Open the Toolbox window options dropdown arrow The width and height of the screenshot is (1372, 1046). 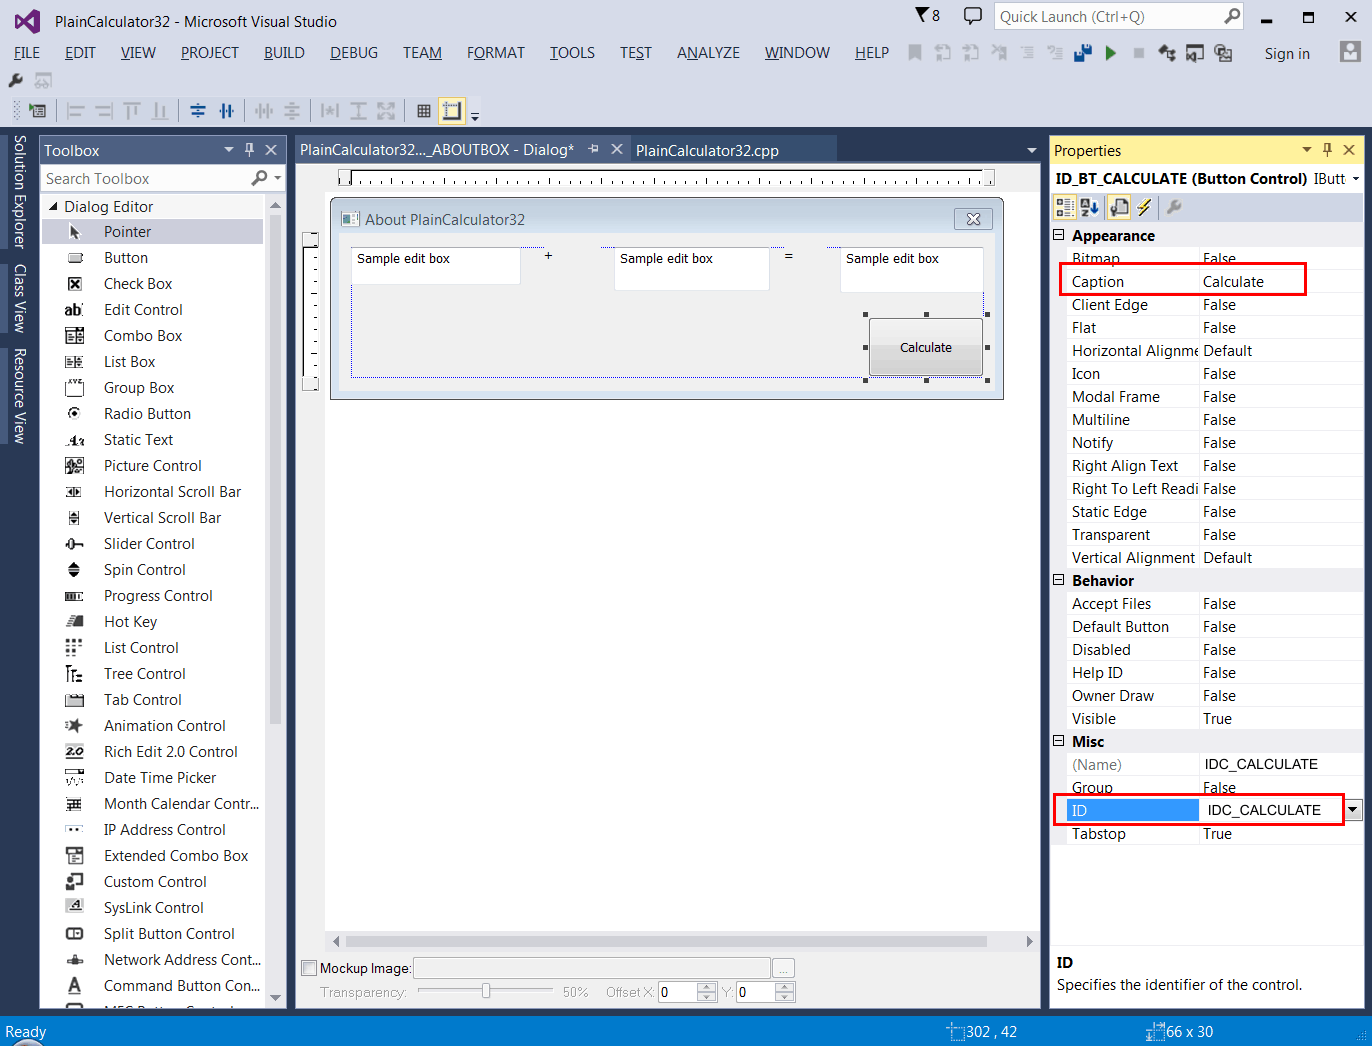pyautogui.click(x=229, y=150)
